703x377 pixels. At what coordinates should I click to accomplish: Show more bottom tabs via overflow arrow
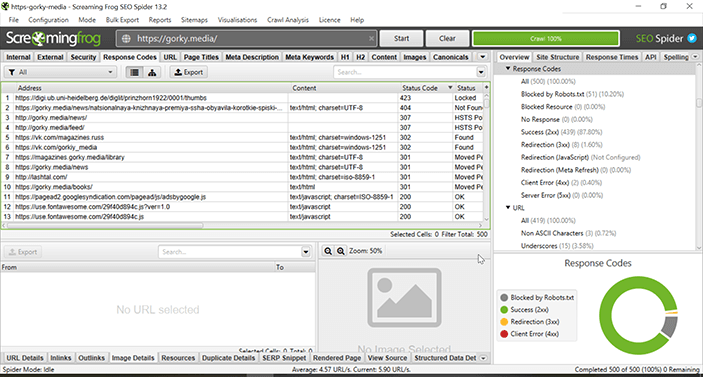(483, 358)
